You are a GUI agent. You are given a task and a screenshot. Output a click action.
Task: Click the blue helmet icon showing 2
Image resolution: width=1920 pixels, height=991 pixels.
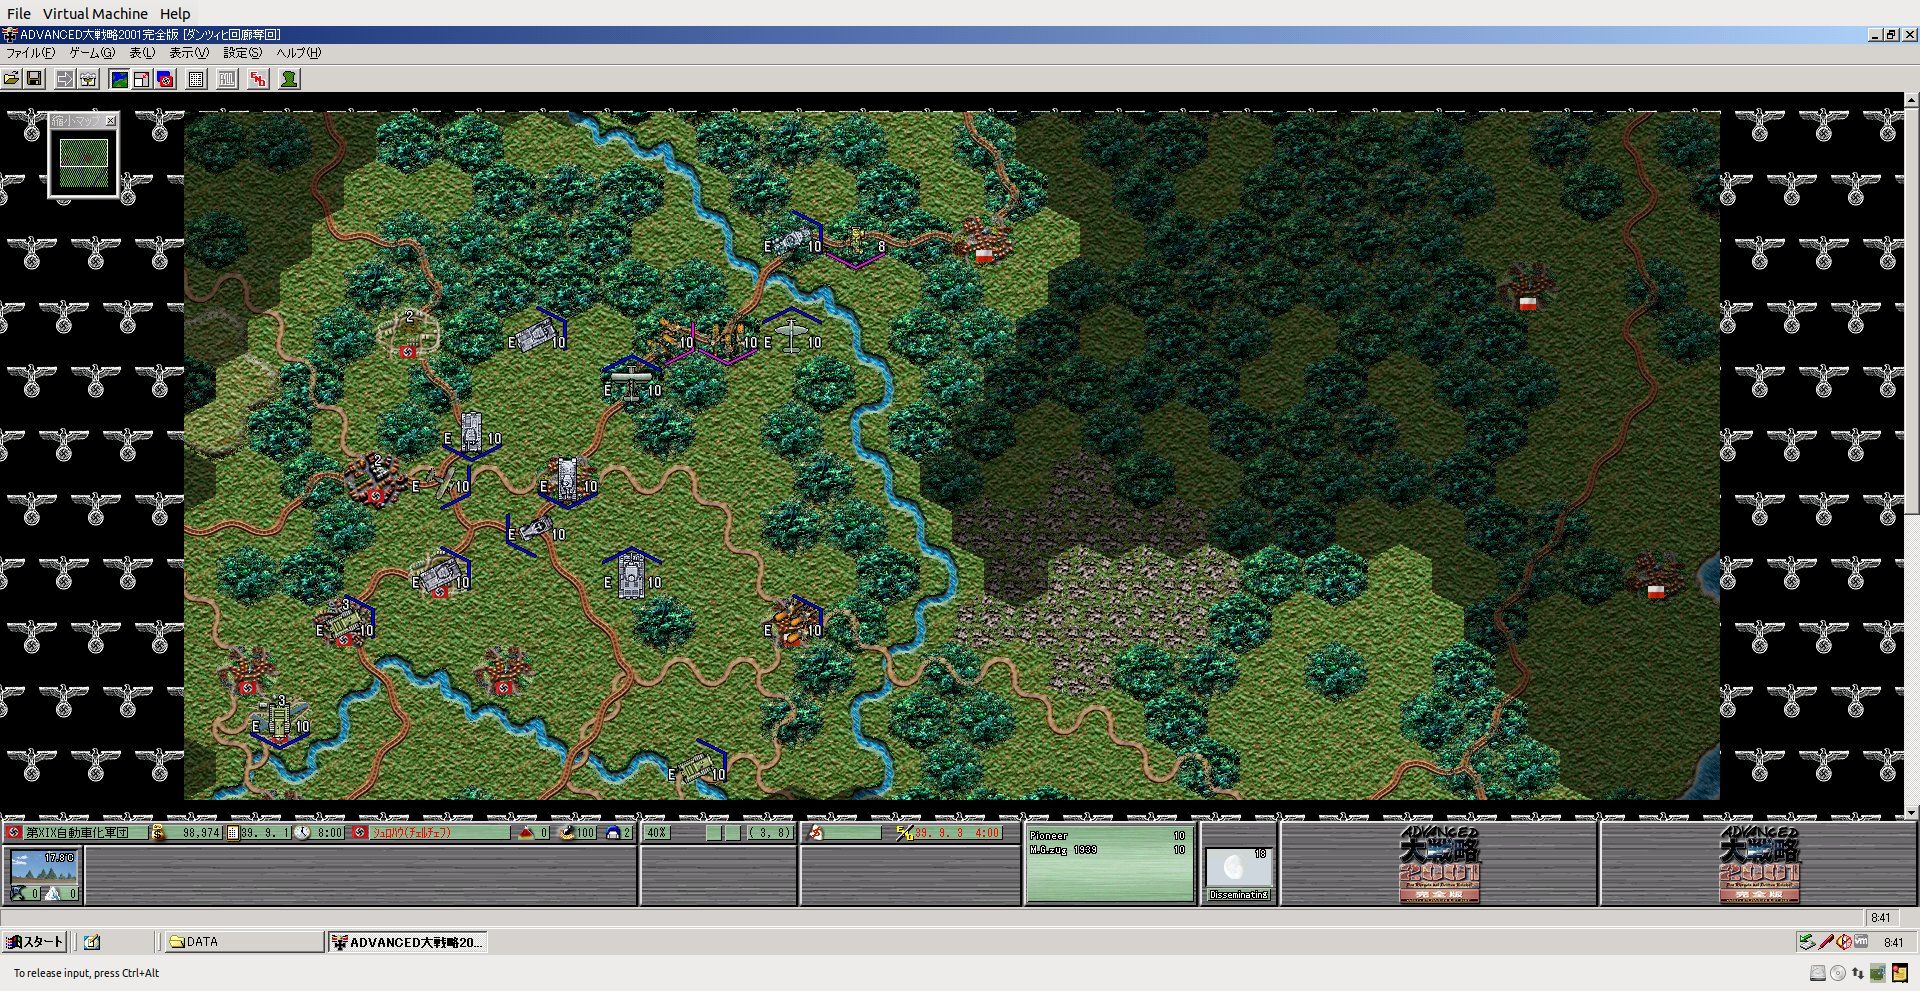pos(613,832)
